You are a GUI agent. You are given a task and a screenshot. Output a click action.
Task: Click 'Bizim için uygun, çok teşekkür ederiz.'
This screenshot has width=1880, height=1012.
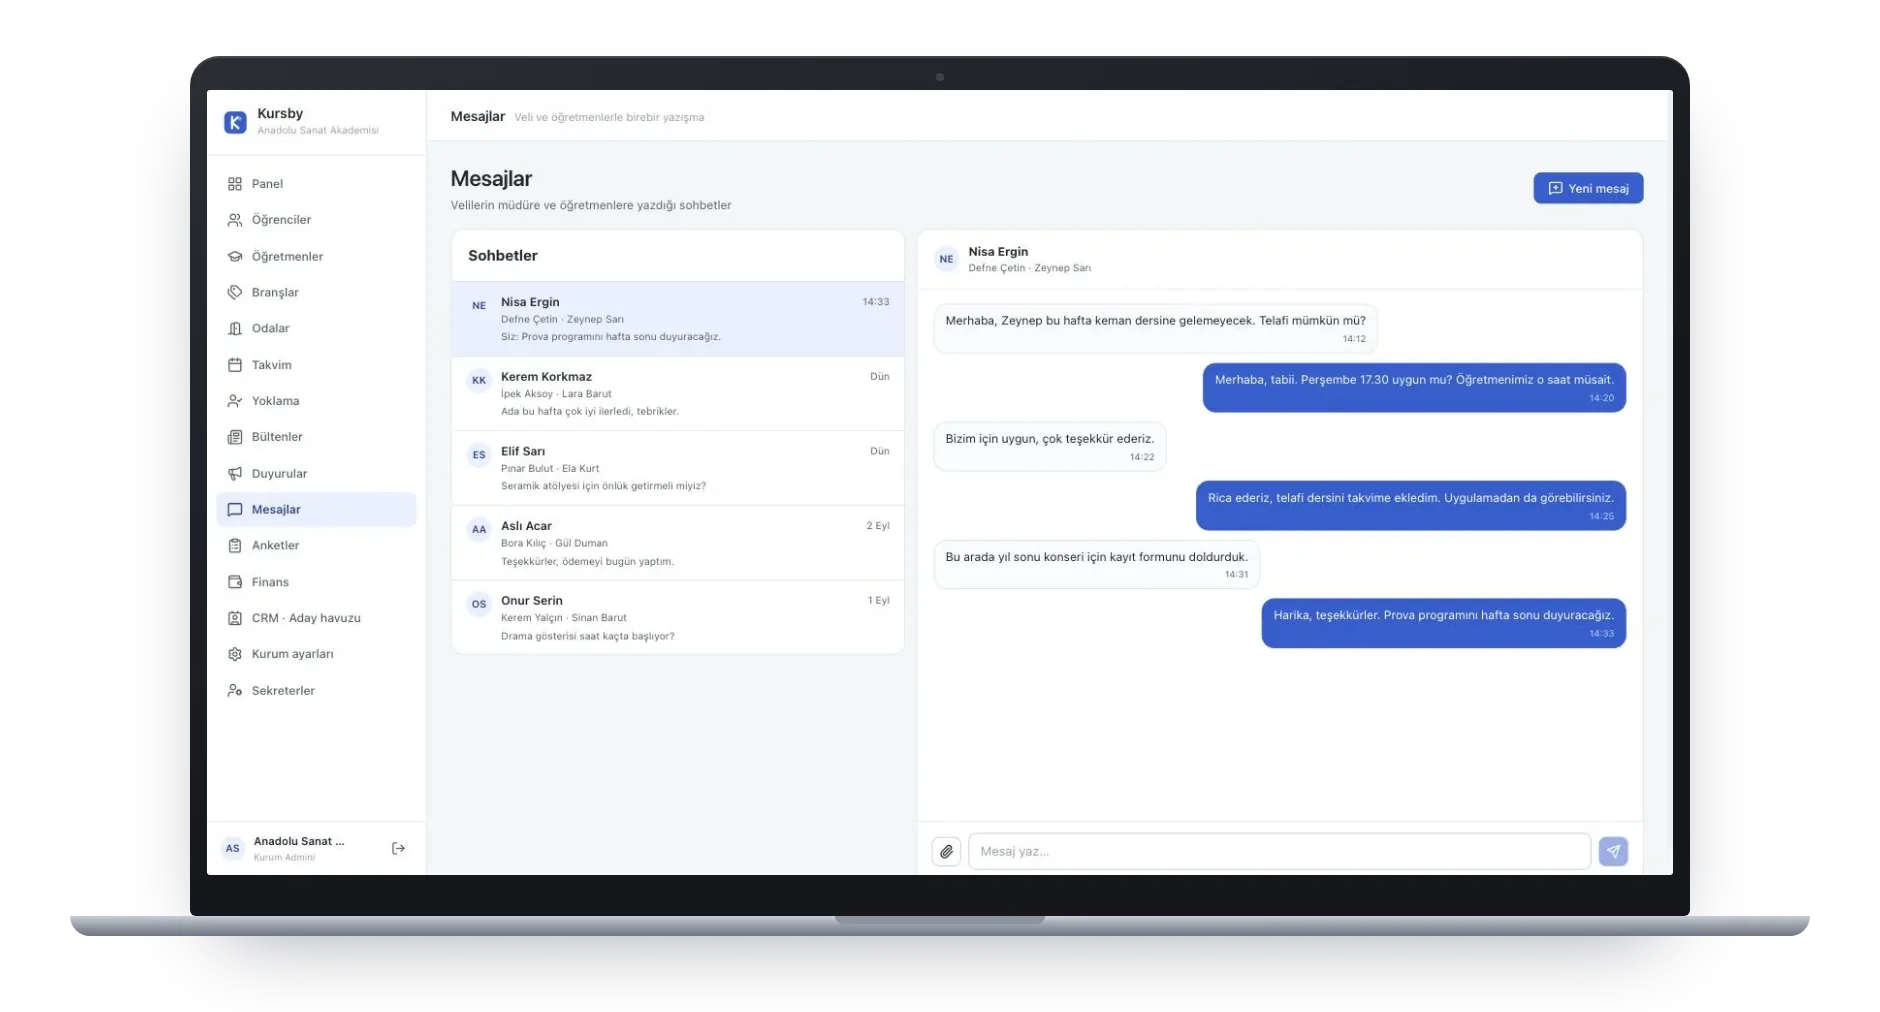[x=1049, y=447]
